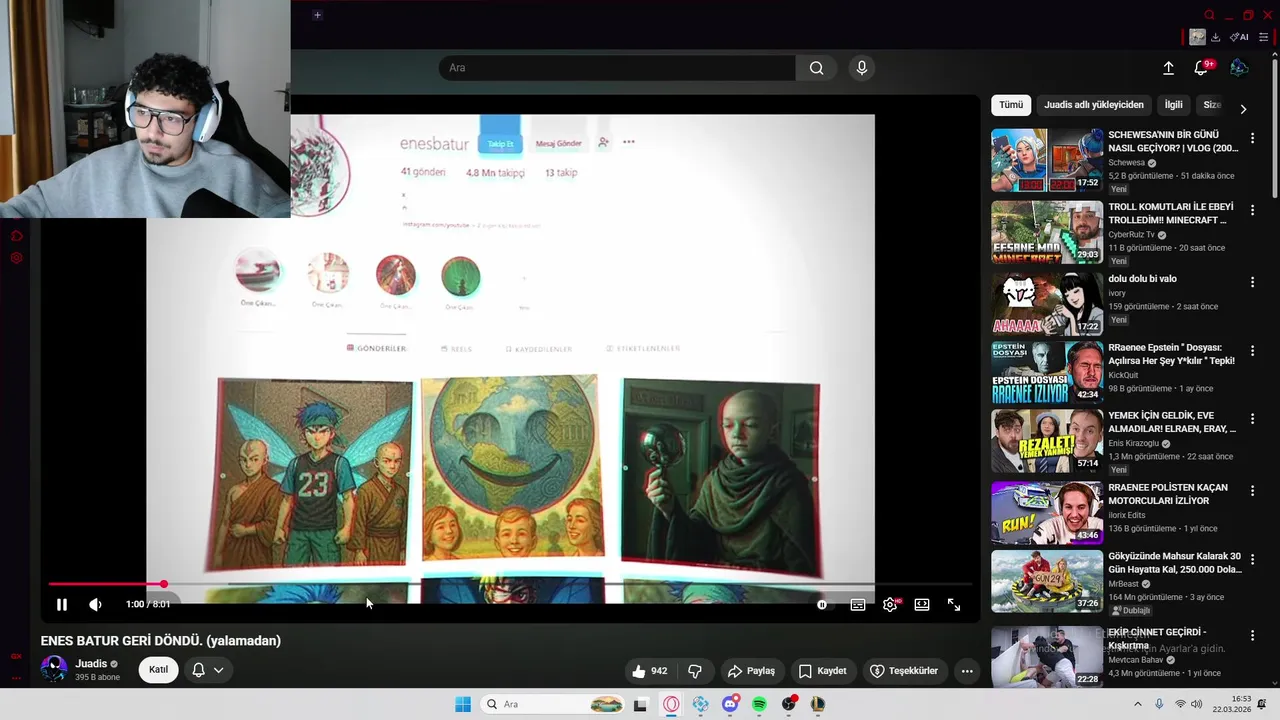Screen dimensions: 1280x720
Task: Open options menu for RRaenee Epstein video
Action: coord(1252,351)
